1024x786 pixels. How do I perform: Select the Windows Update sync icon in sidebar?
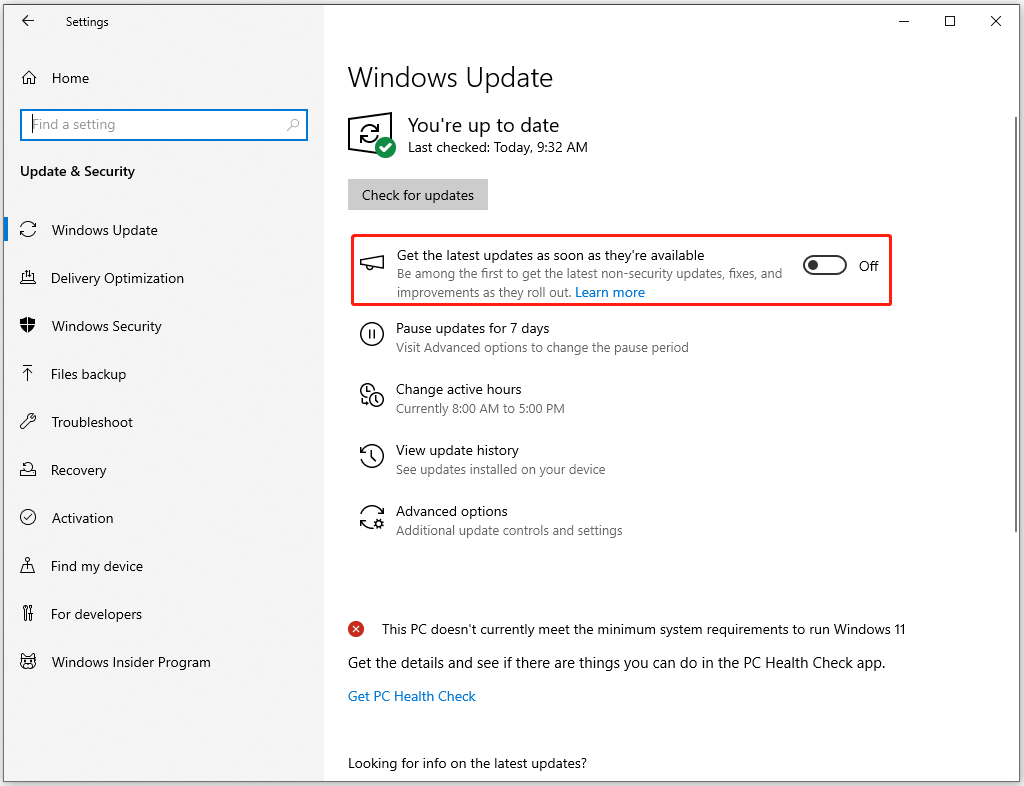pos(28,230)
